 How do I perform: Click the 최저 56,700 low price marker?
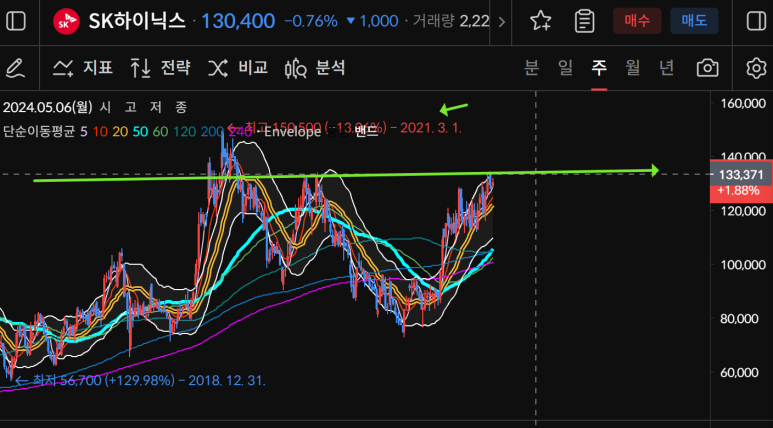141,381
